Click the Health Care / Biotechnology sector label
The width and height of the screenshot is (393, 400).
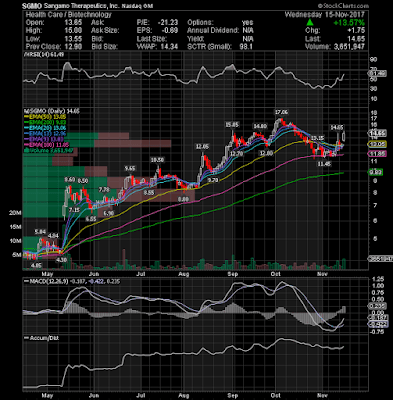68,15
